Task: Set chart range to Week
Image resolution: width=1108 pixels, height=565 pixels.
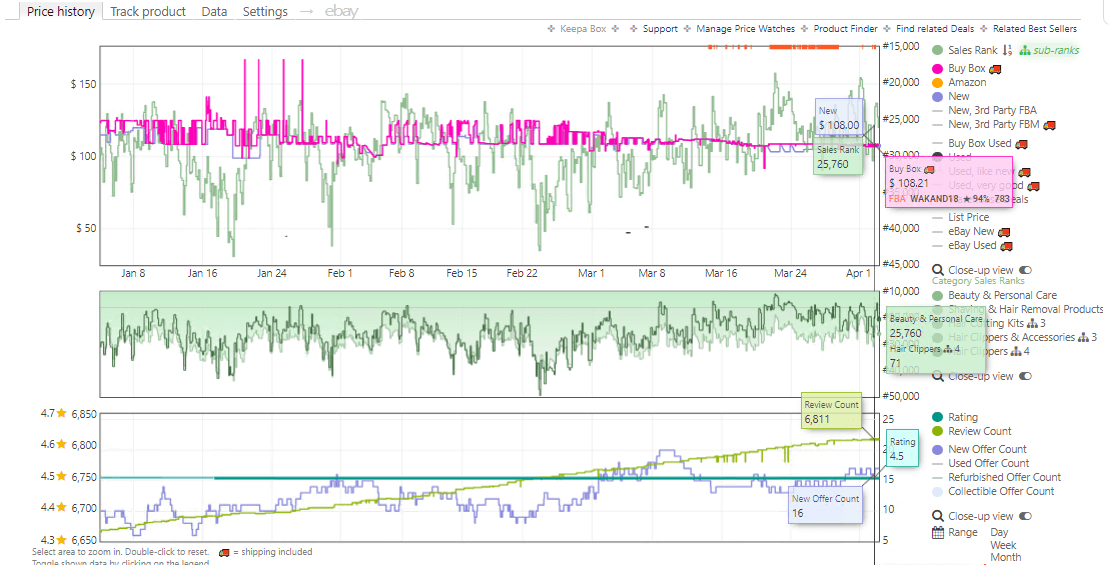Action: click(1004, 546)
